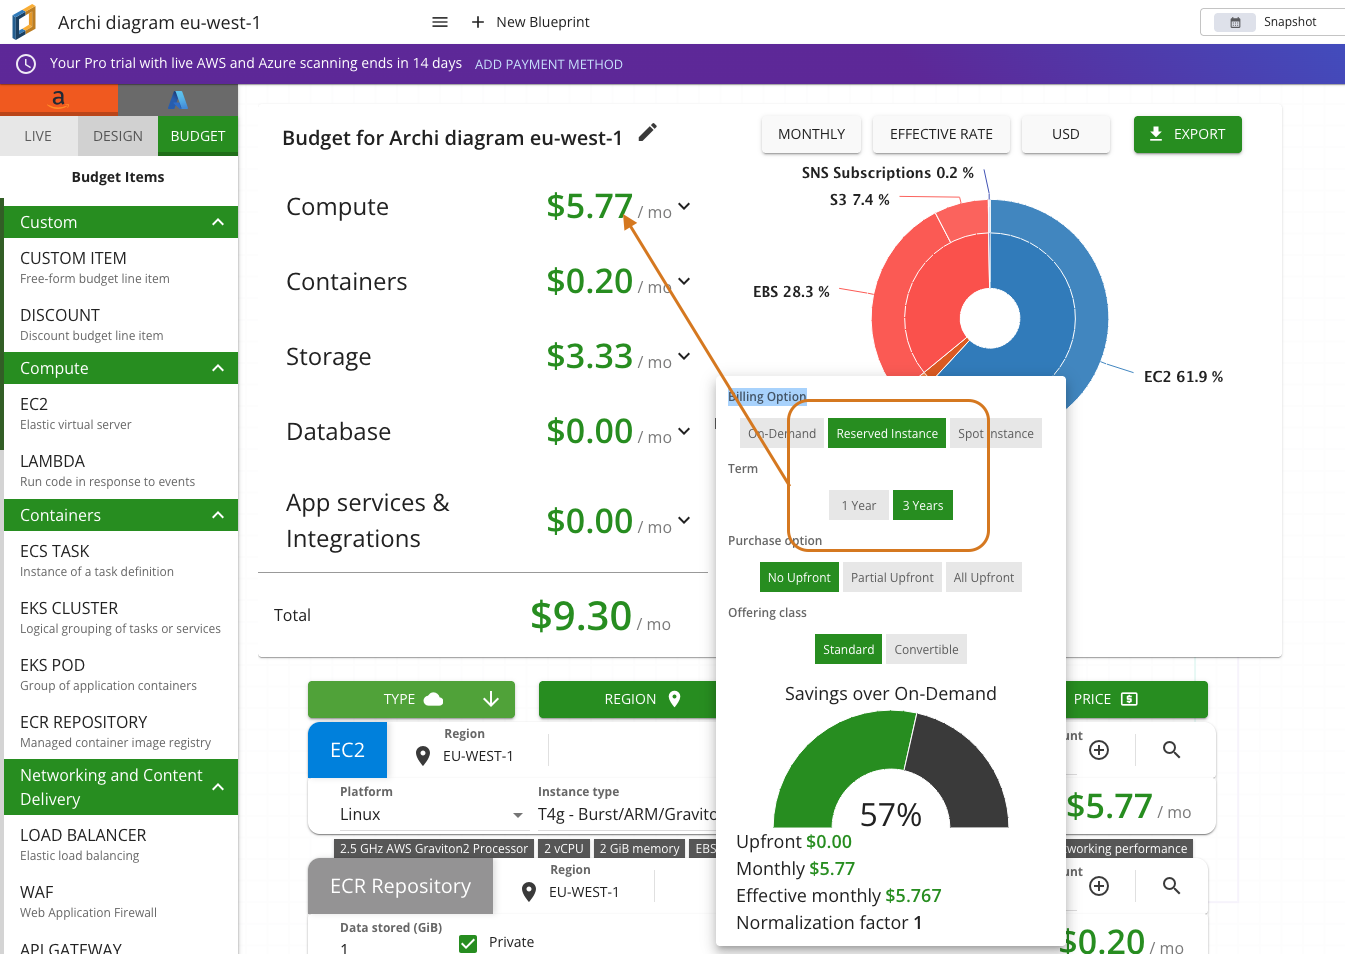1345x954 pixels.
Task: Collapse Networking and Content Delivery section
Action: click(218, 787)
